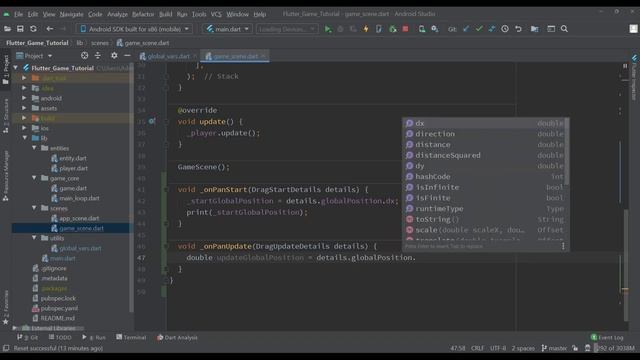The height and width of the screenshot is (360, 640).
Task: Collapse the utilits folder
Action: point(34,238)
